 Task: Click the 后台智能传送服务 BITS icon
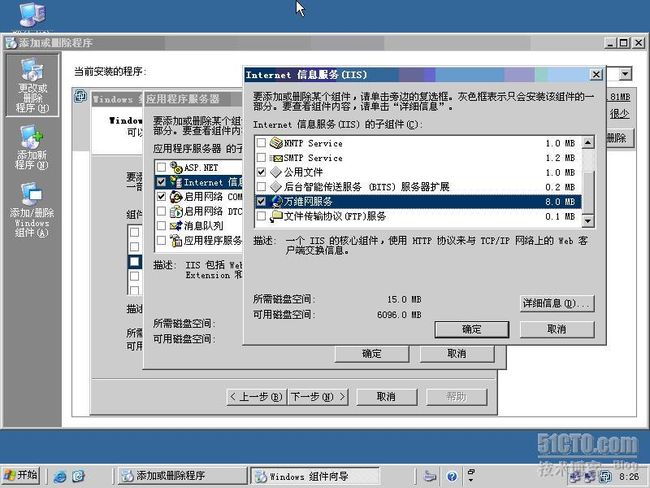276,187
